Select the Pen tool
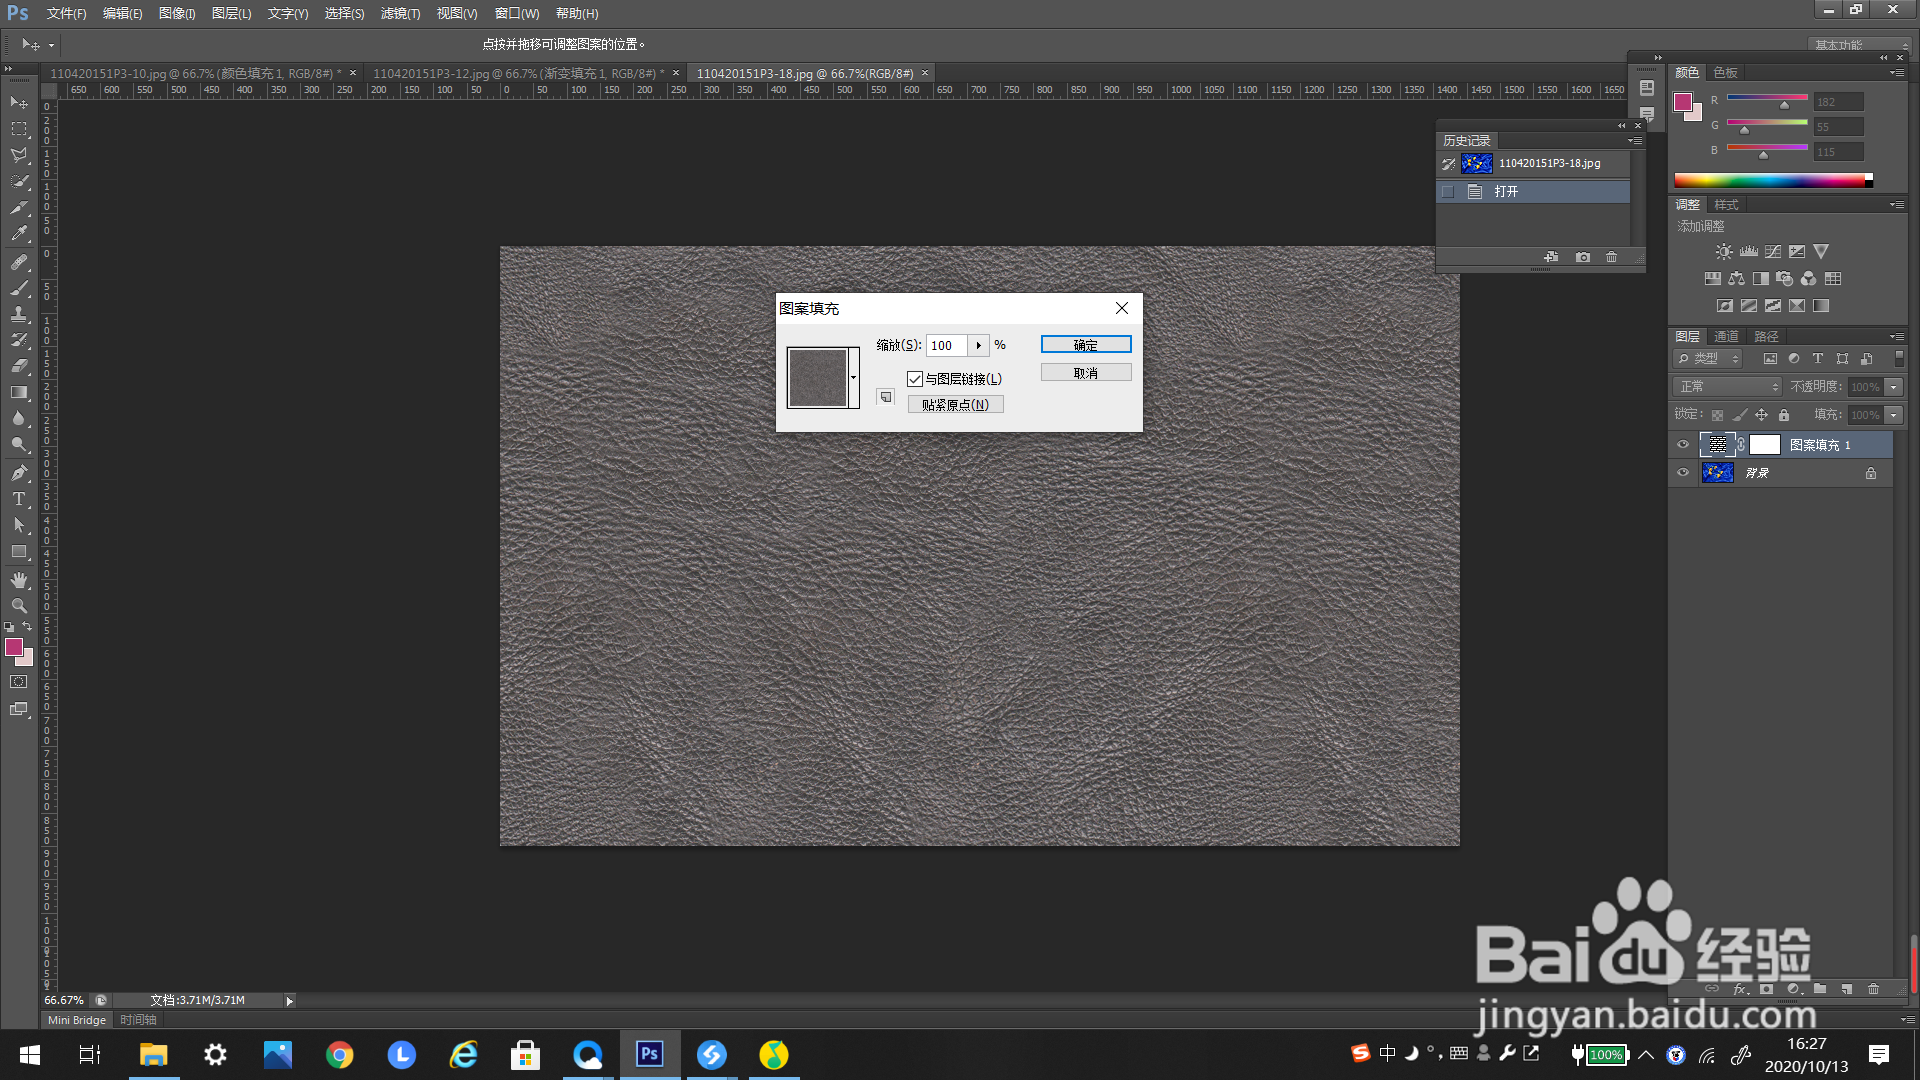The image size is (1920, 1080). coord(19,472)
